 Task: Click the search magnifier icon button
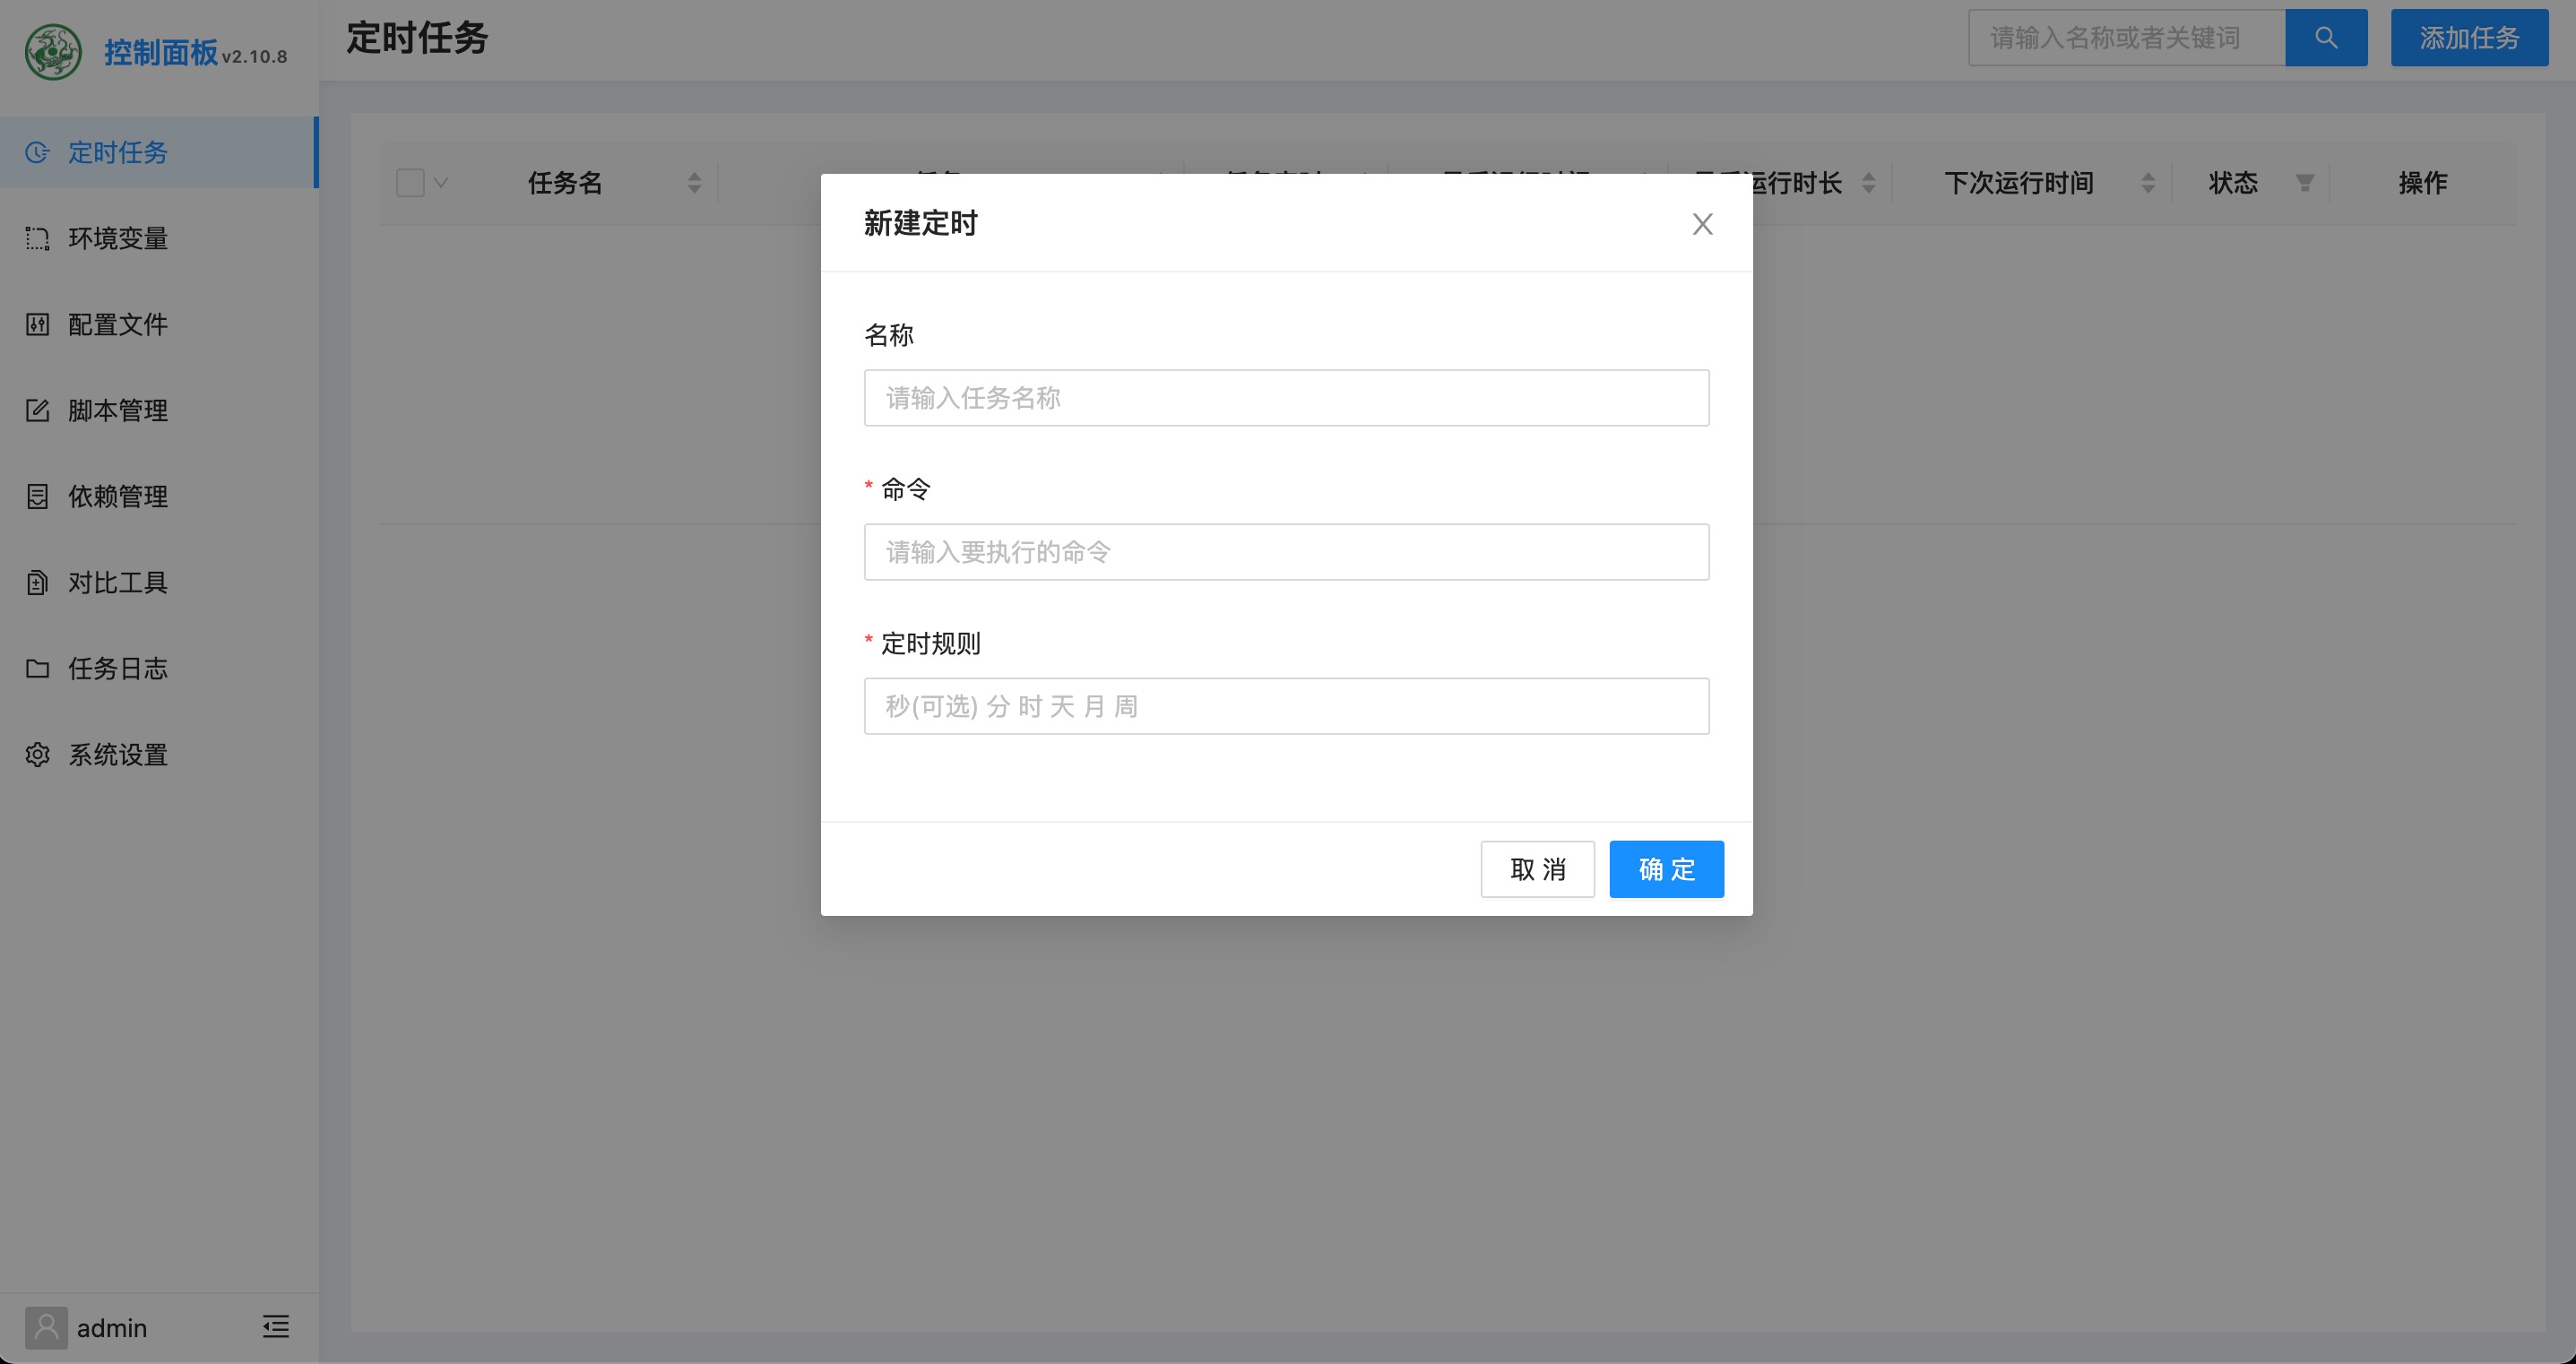(x=2325, y=38)
